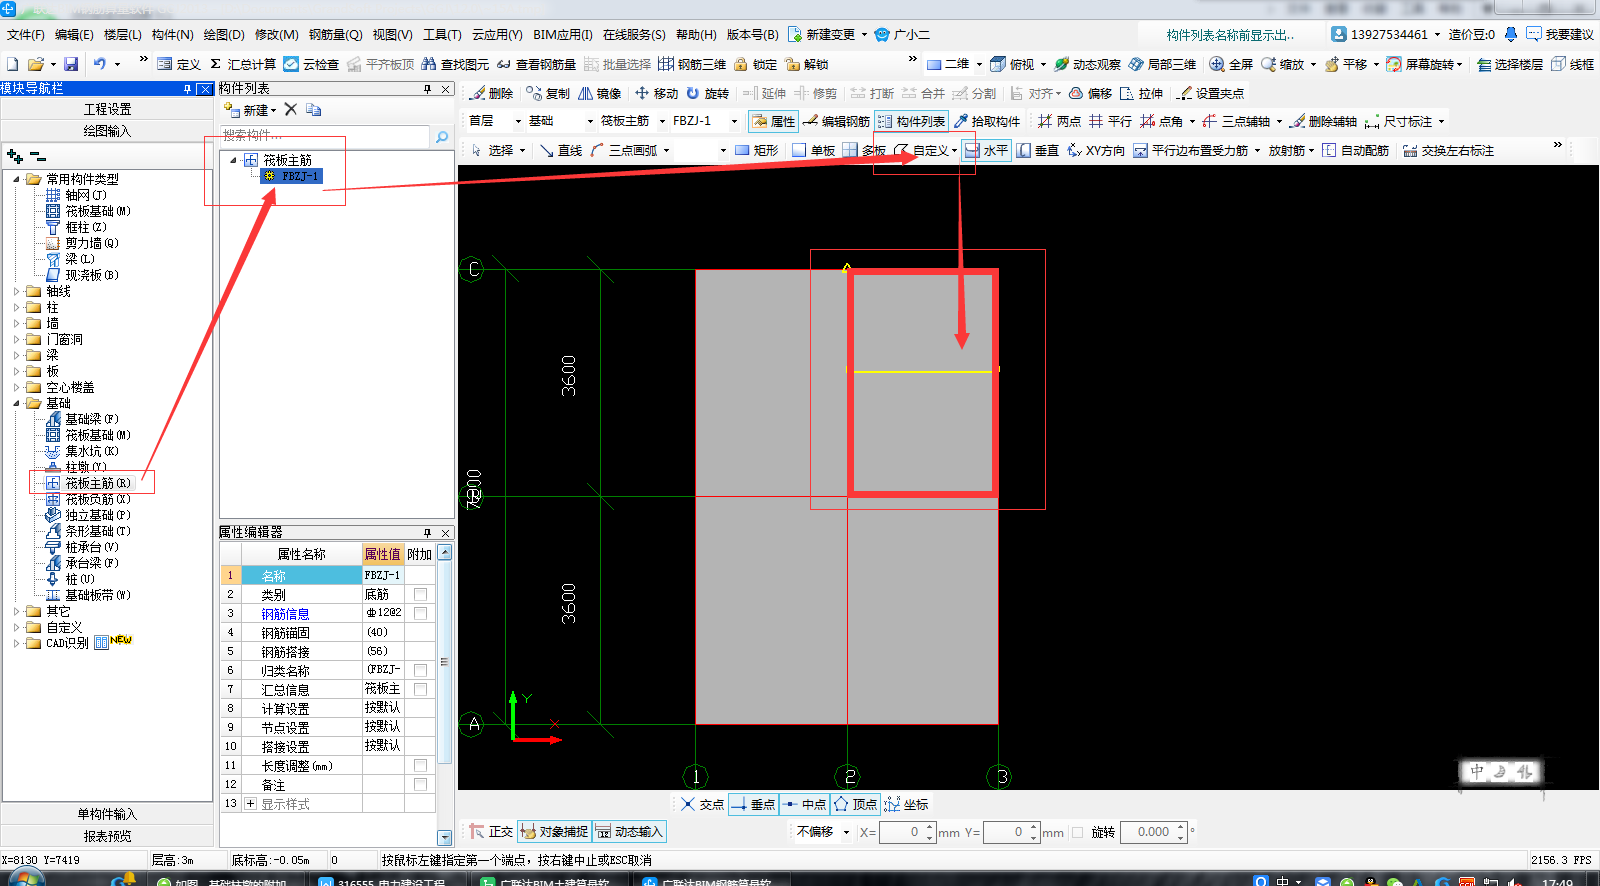1600x886 pixels.
Task: Click 删除辅轴 delete auxiliary axis
Action: point(1323,121)
